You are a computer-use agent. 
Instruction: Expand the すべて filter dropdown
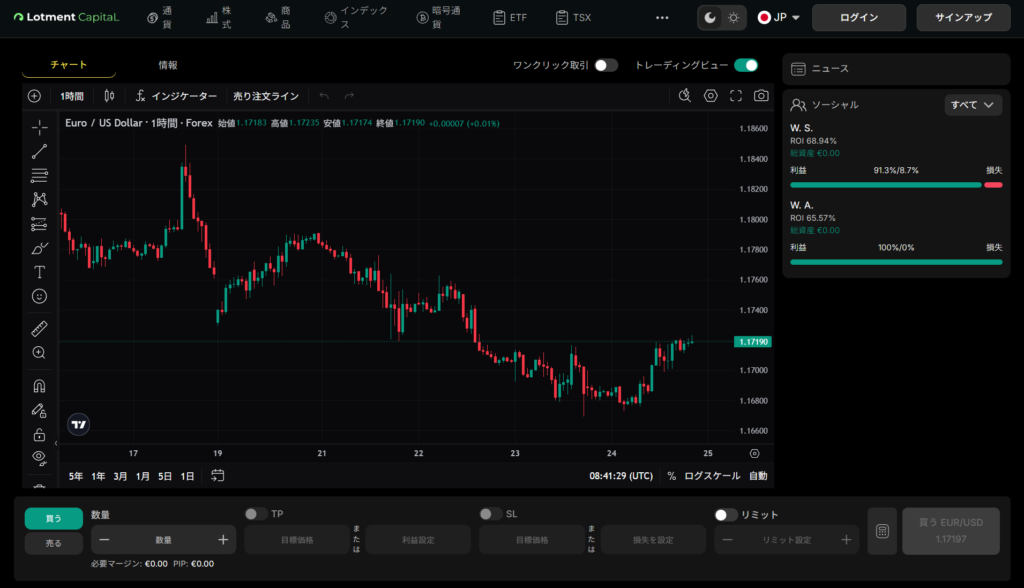pos(973,105)
